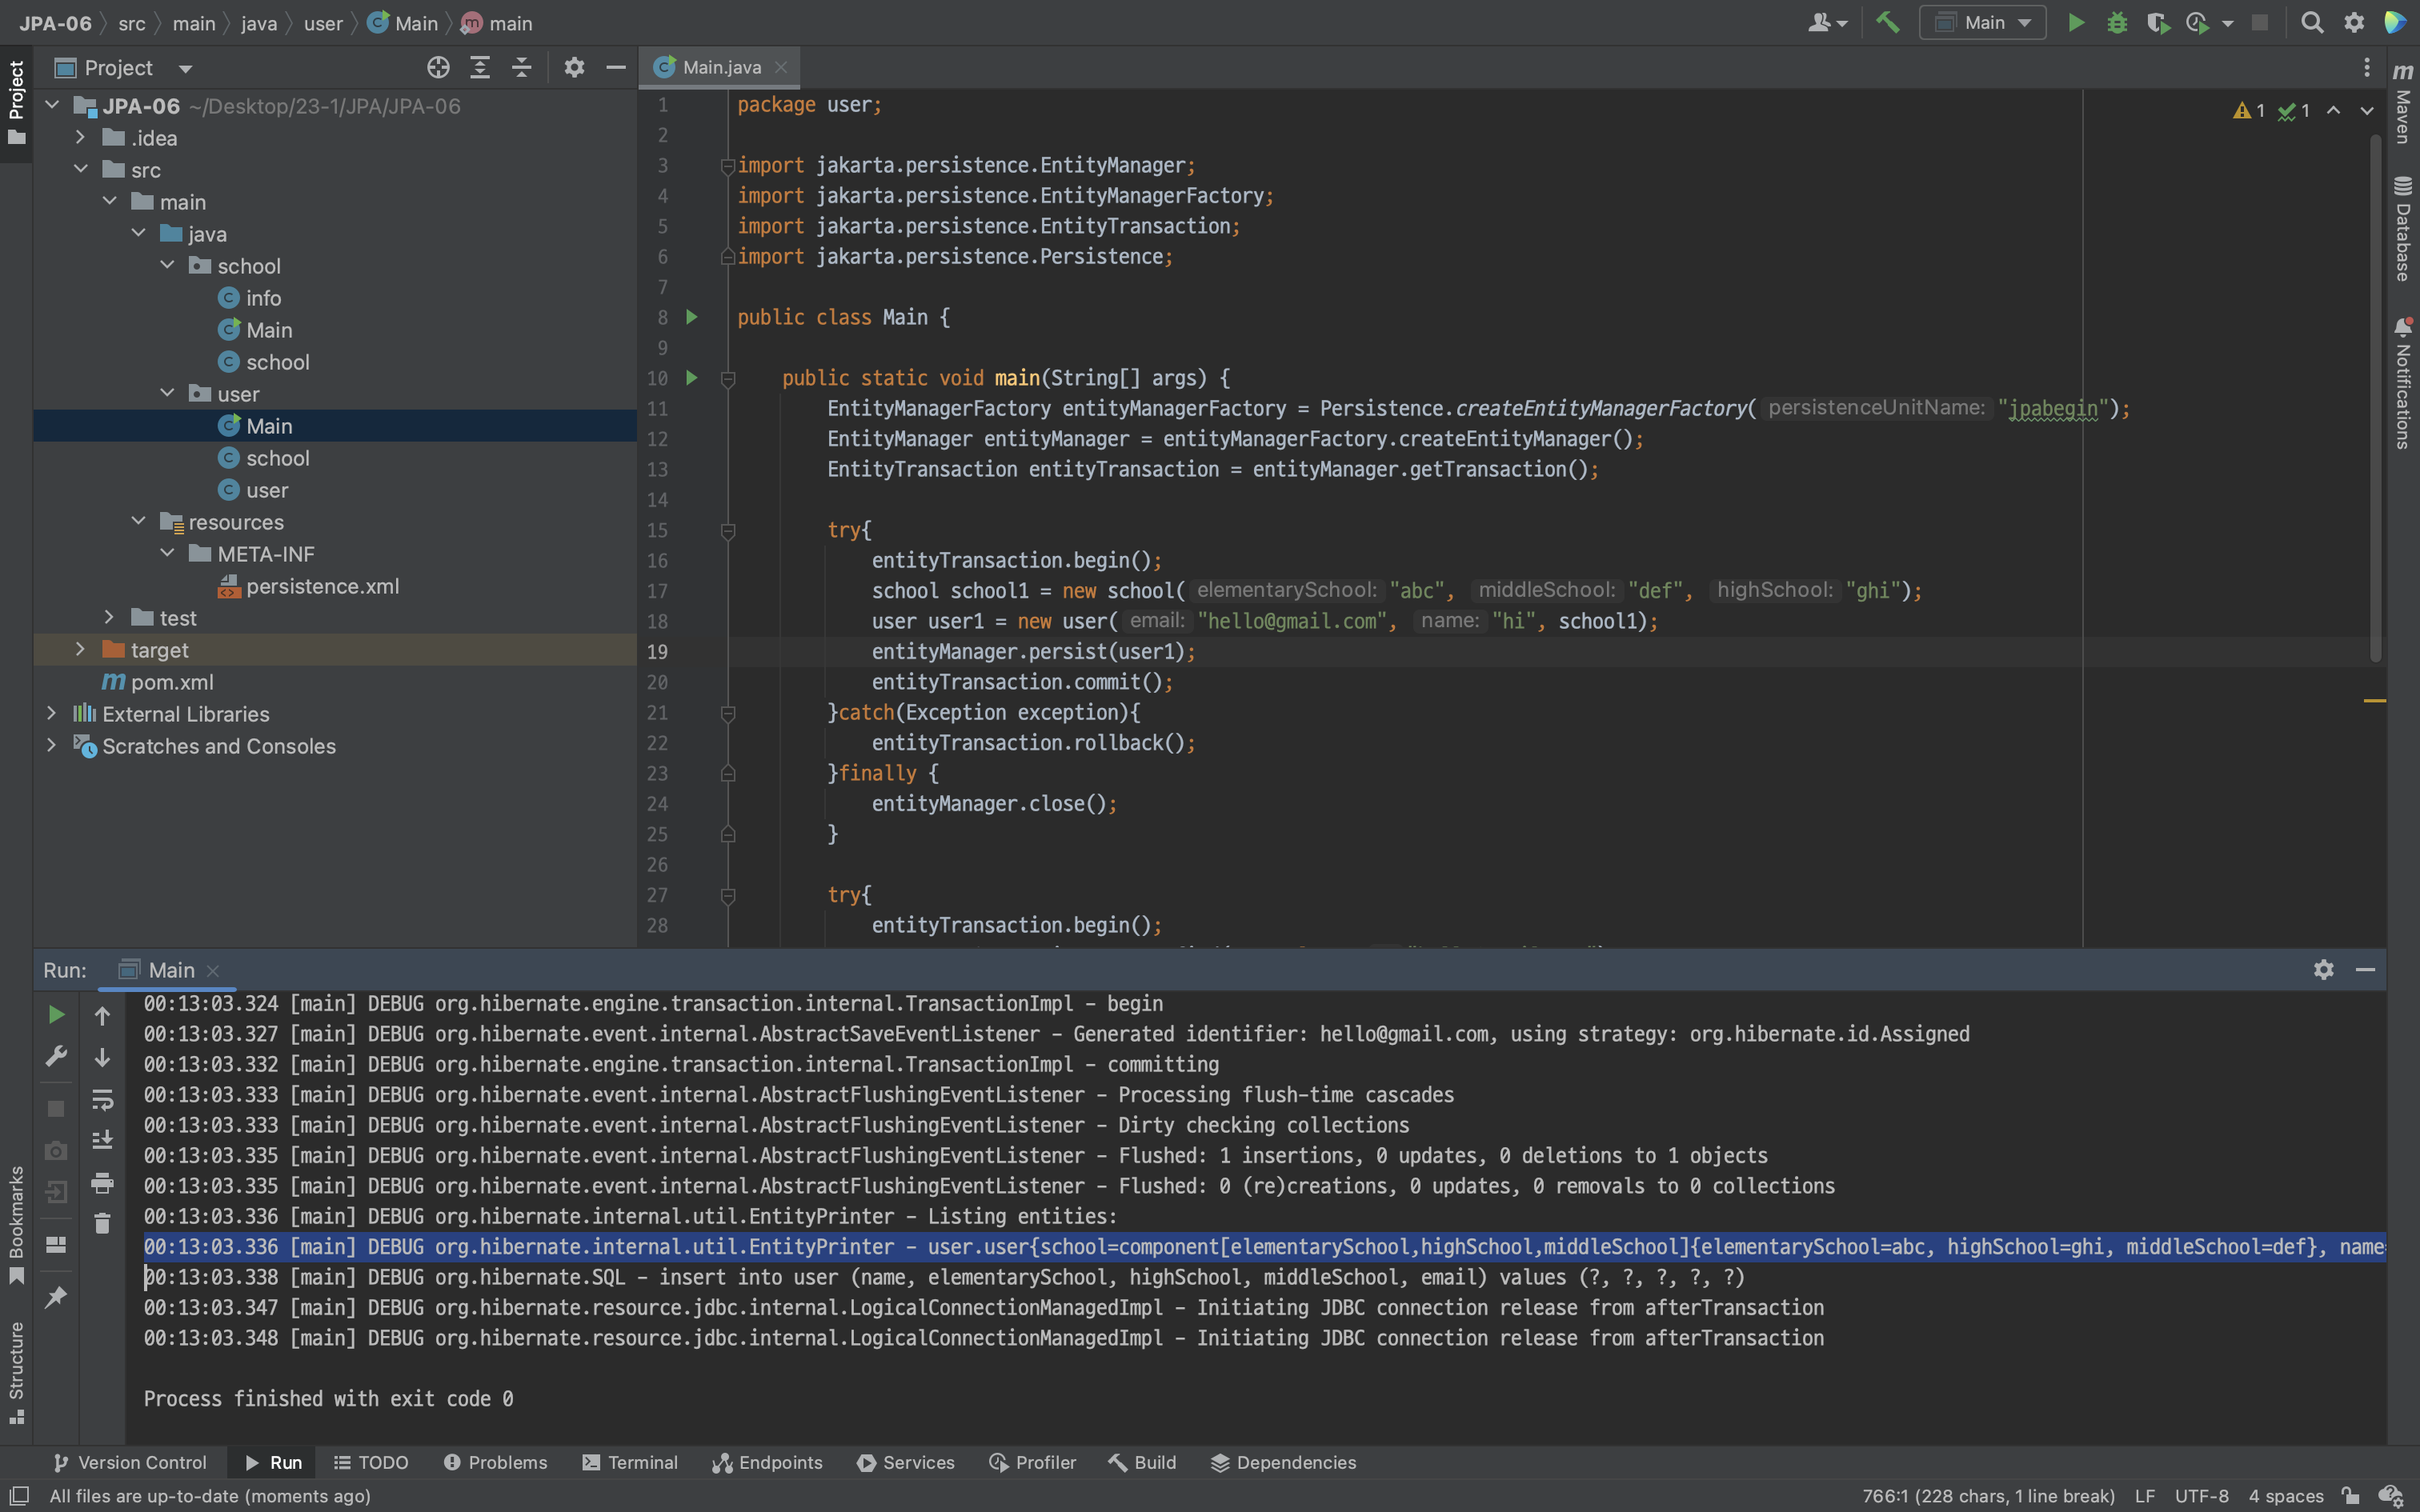Click the Clear All trash icon in Run panel

point(102,1224)
